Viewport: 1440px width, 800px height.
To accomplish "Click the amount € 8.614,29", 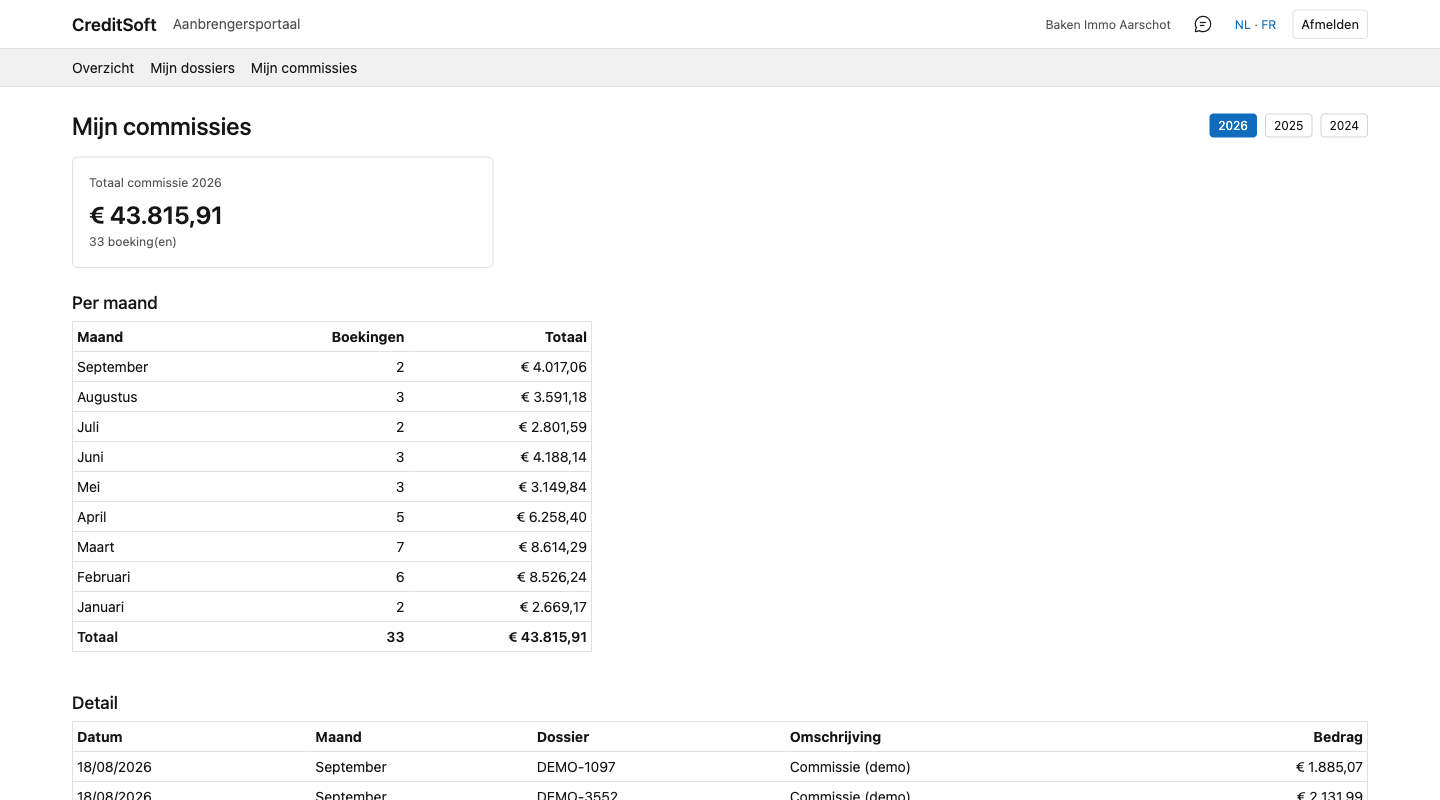I will coord(552,547).
